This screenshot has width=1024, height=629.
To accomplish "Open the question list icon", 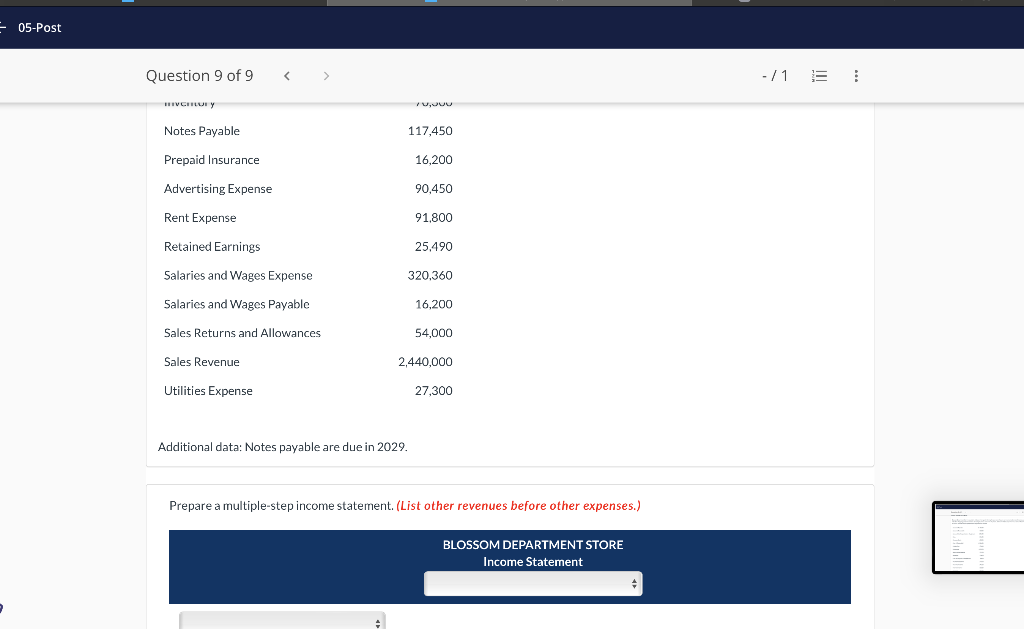I will click(819, 76).
